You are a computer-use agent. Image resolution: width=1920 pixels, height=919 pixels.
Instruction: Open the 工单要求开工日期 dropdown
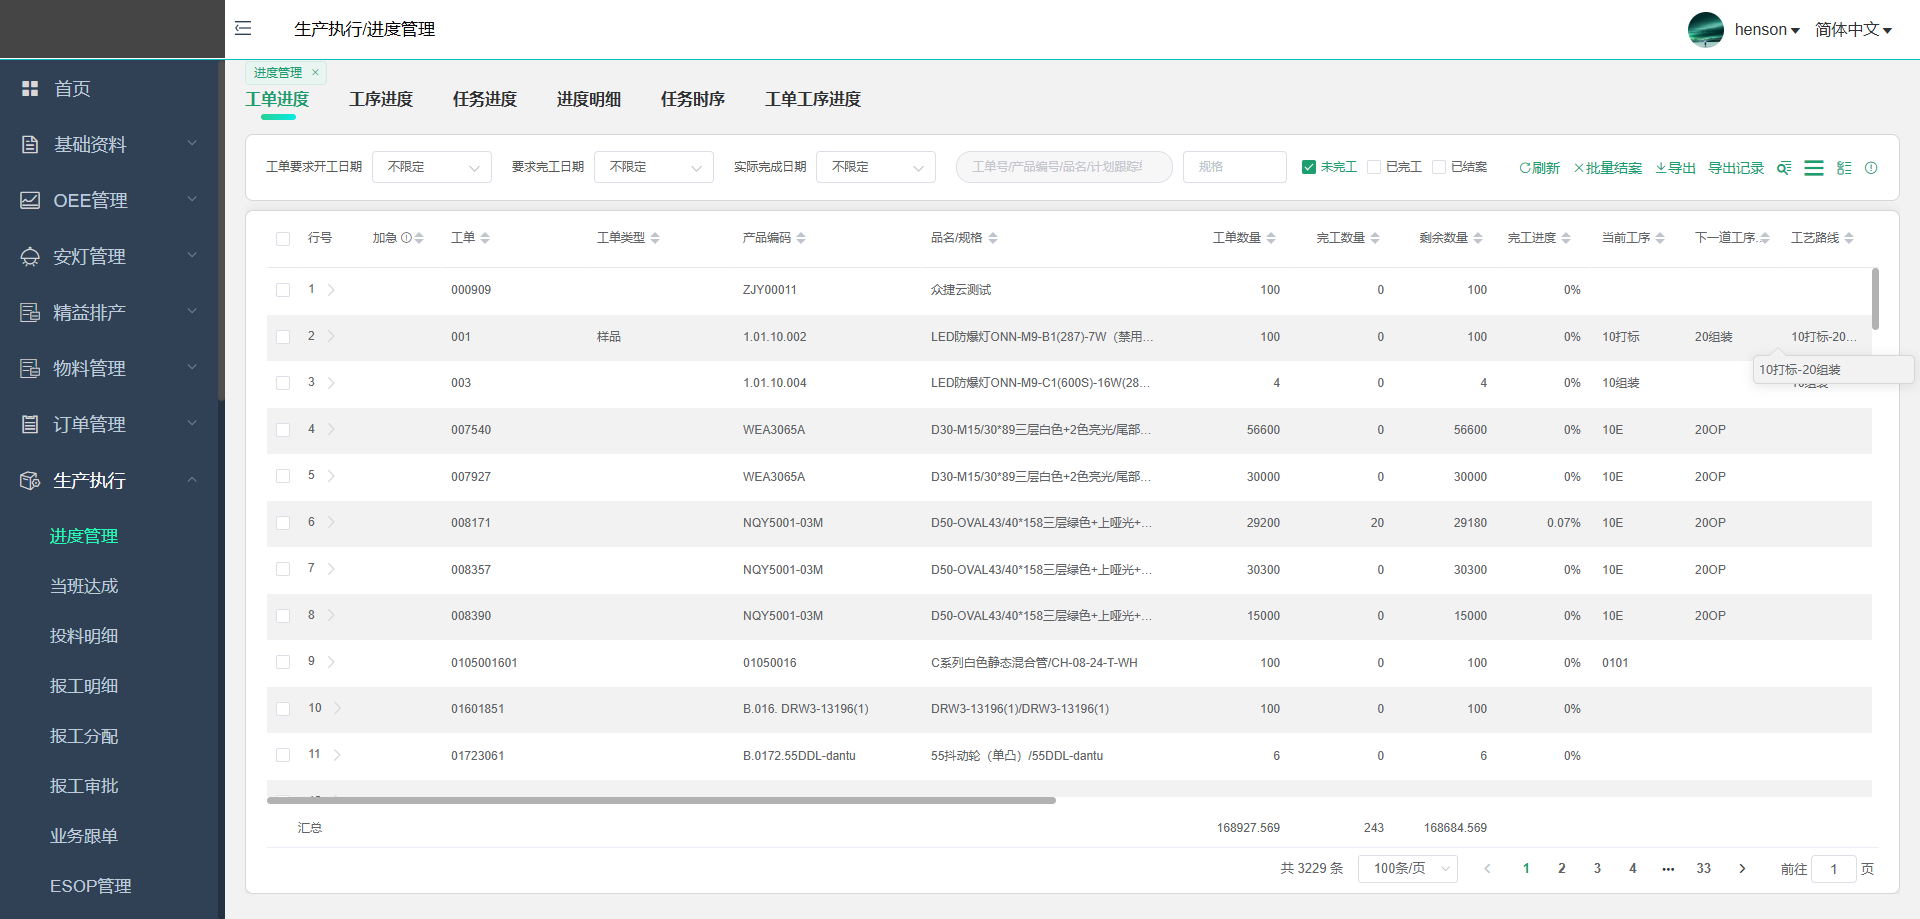(x=432, y=167)
